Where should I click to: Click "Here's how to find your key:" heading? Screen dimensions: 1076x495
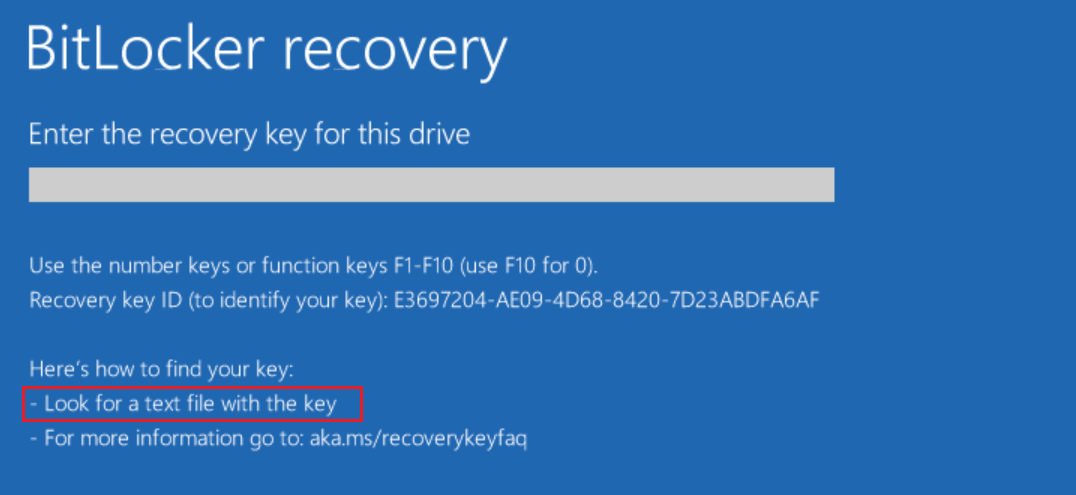[x=161, y=370]
